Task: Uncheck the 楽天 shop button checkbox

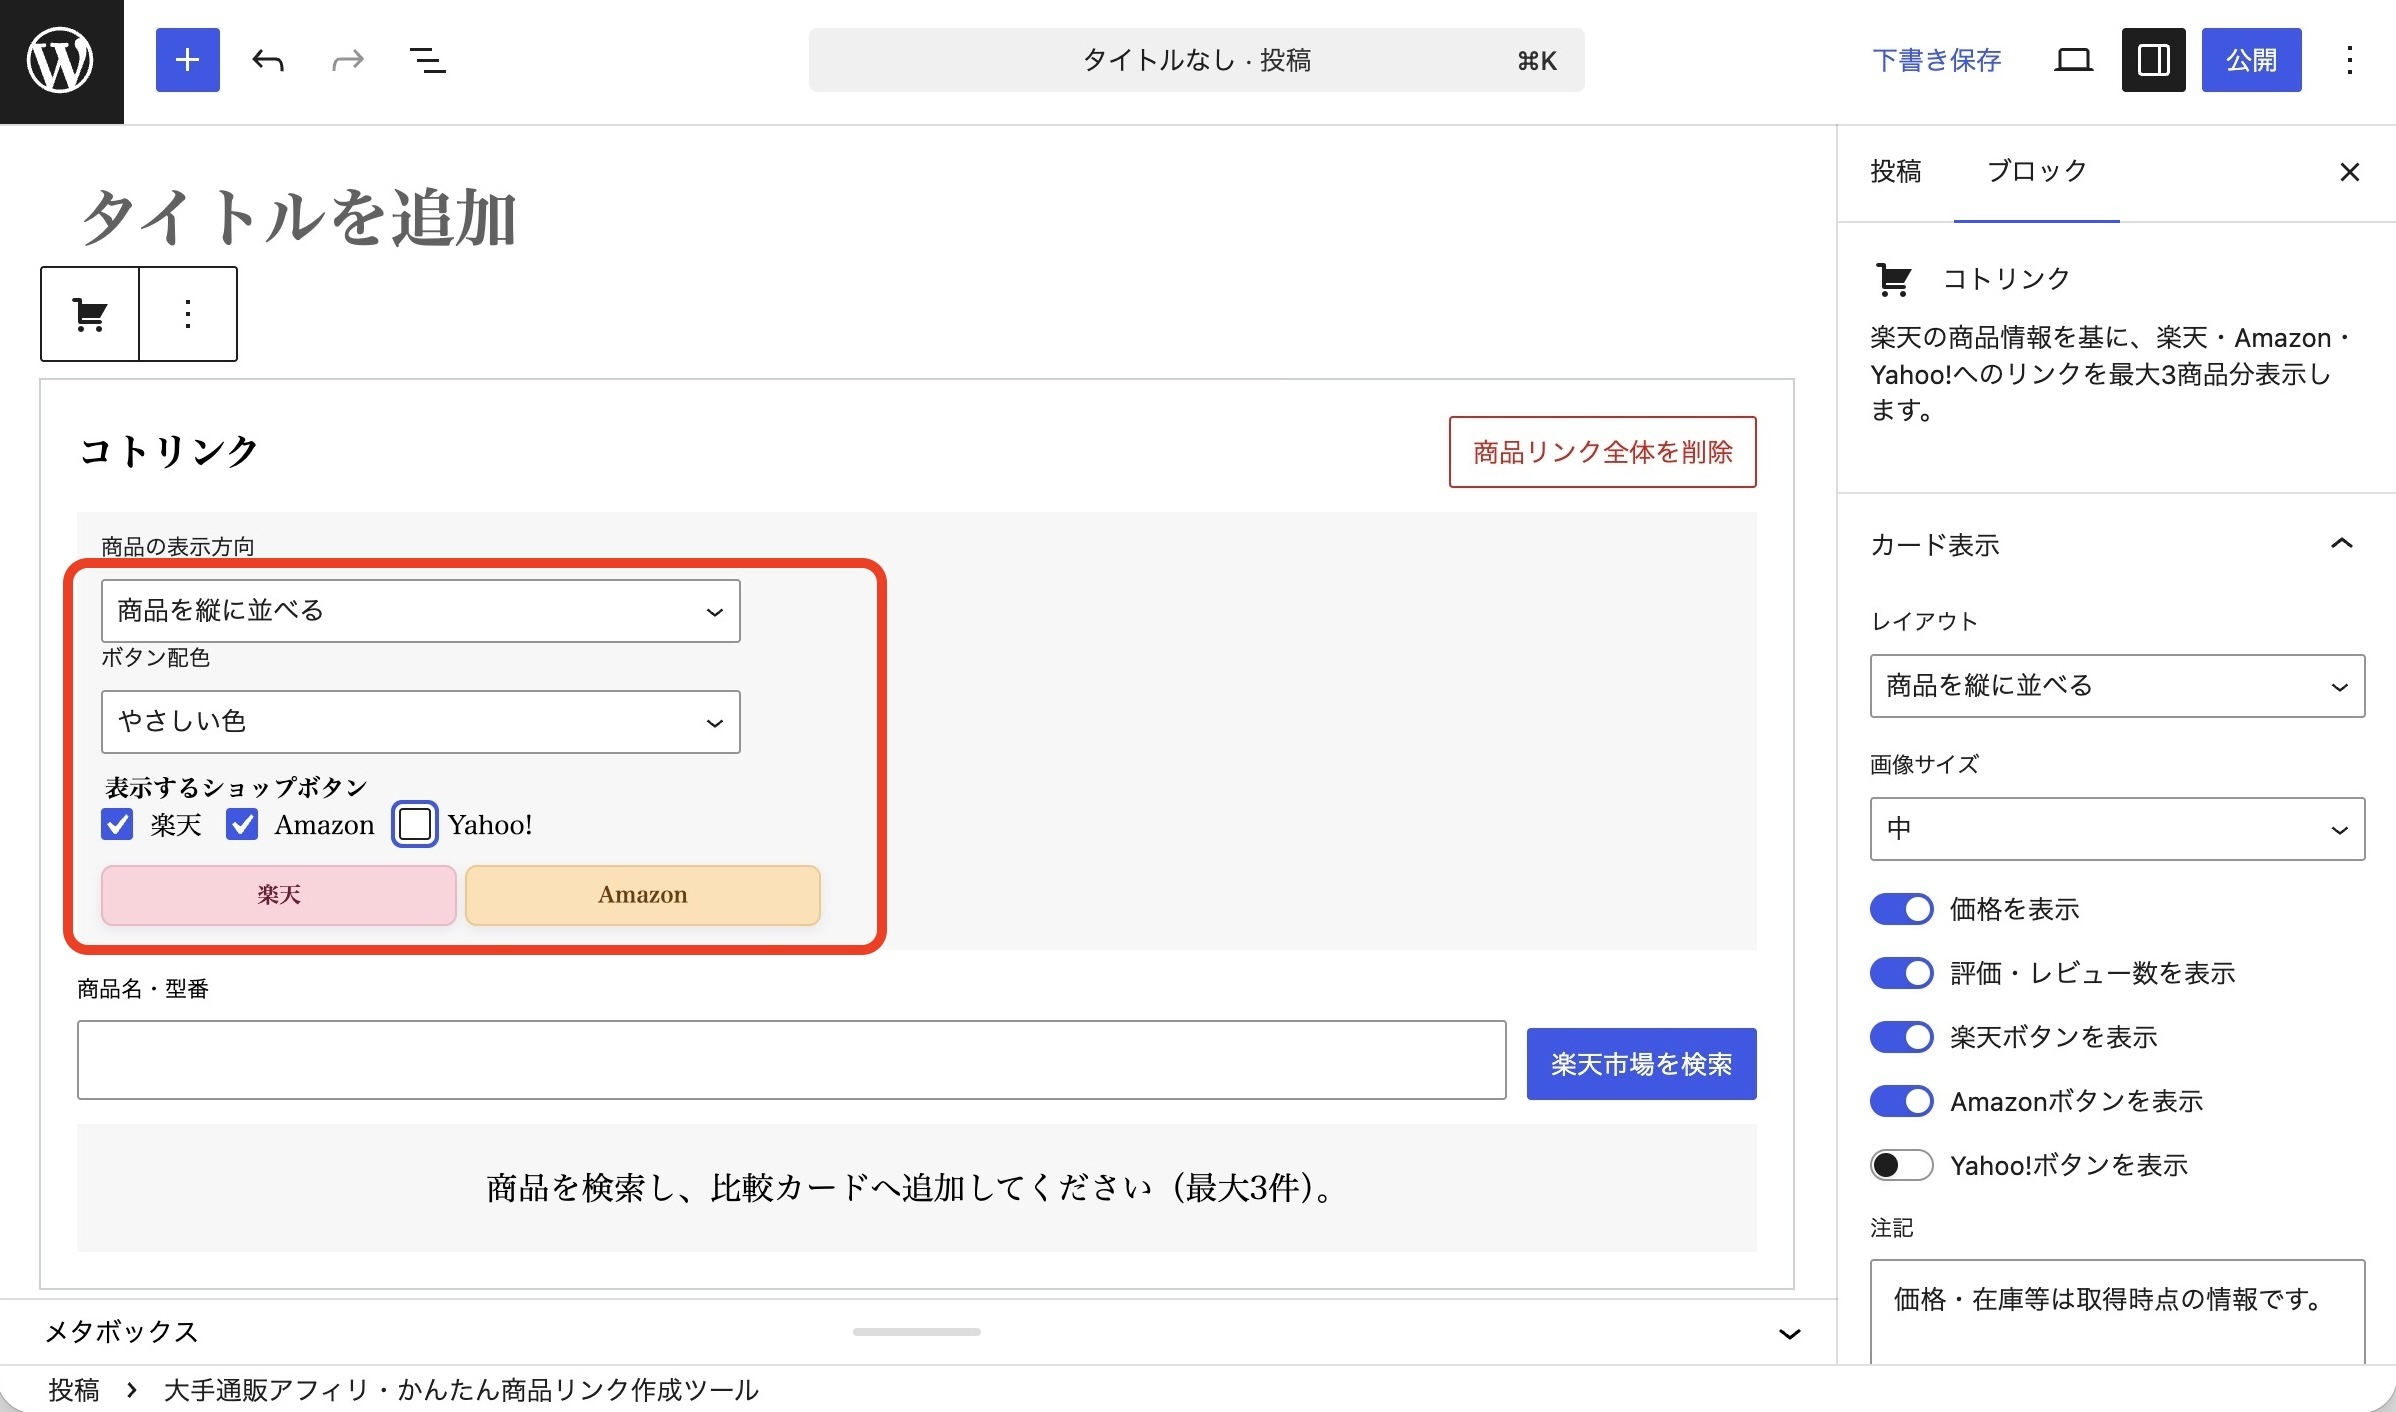Action: coord(117,824)
